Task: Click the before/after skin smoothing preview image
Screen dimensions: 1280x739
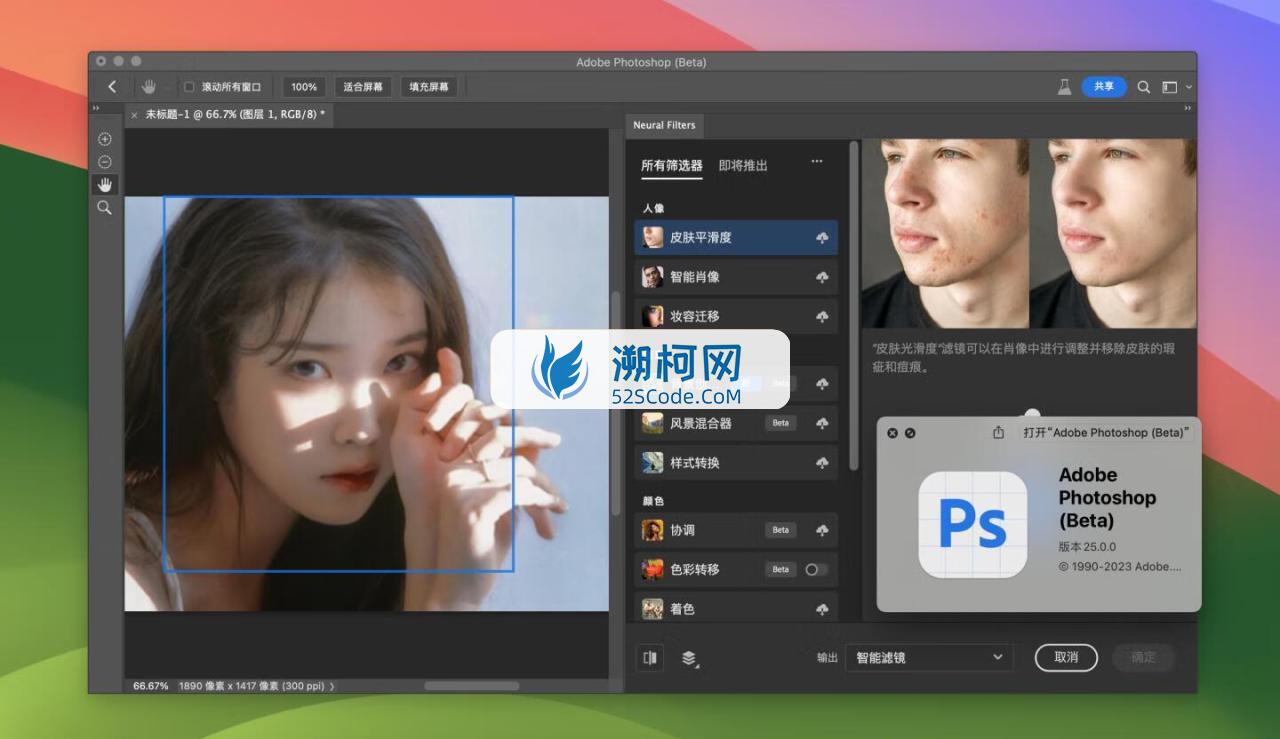Action: tap(1029, 234)
